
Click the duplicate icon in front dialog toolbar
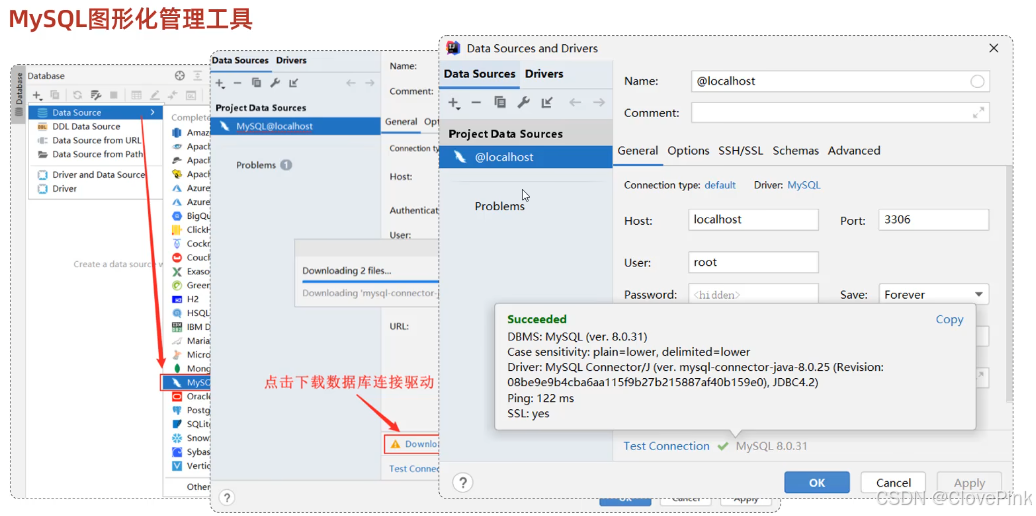[x=500, y=102]
